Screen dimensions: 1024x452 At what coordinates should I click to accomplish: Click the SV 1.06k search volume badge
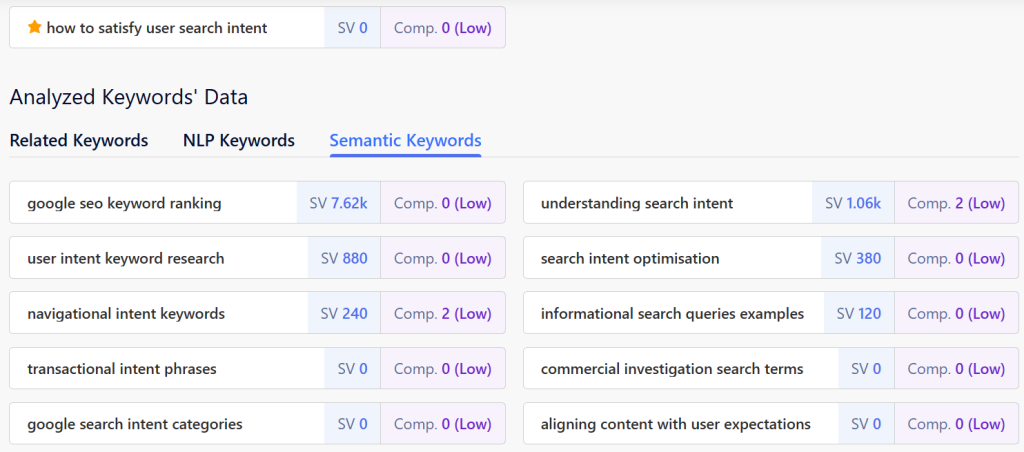pos(852,204)
